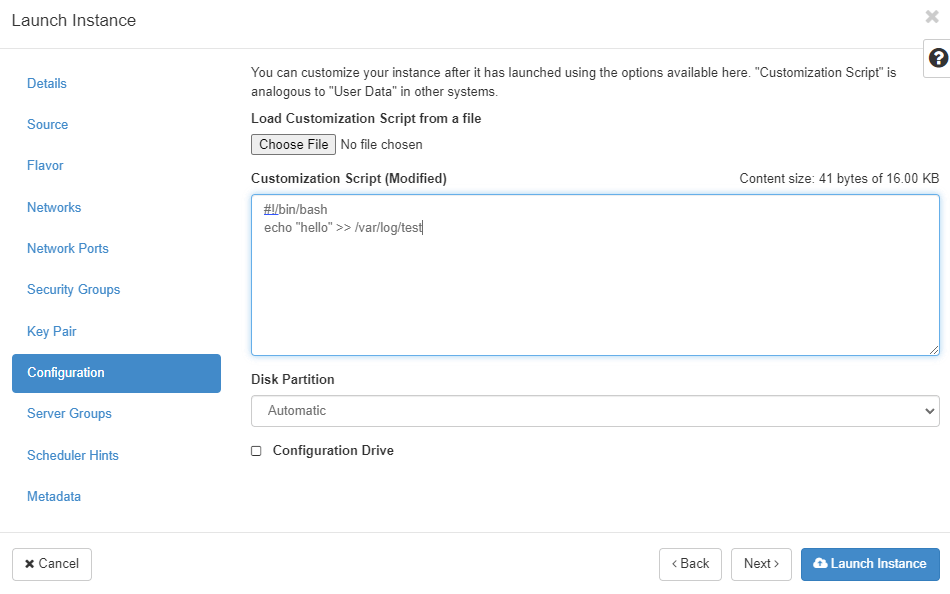The height and width of the screenshot is (594, 950).
Task: Enable the Configuration Drive checkbox
Action: tap(256, 451)
